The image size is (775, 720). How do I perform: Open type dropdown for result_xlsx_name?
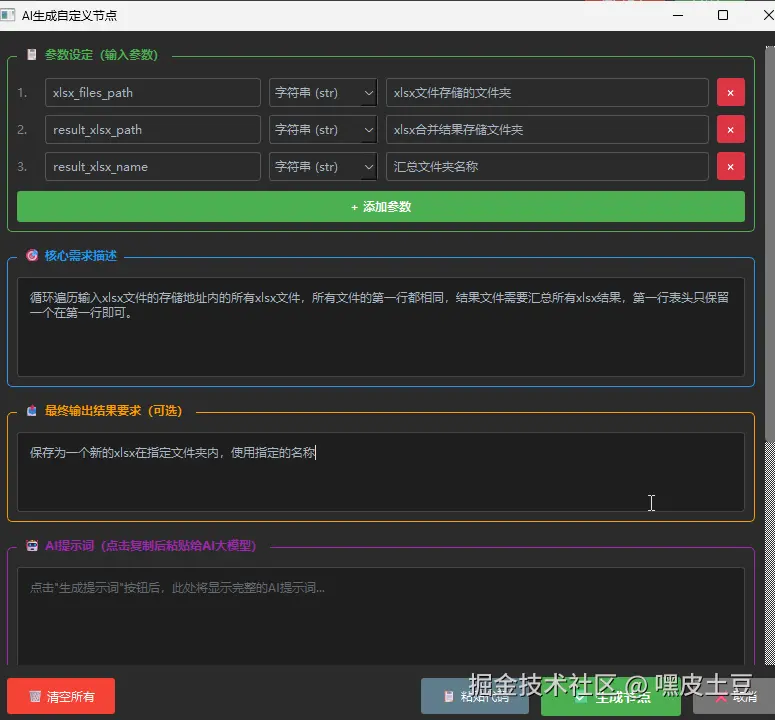323,167
